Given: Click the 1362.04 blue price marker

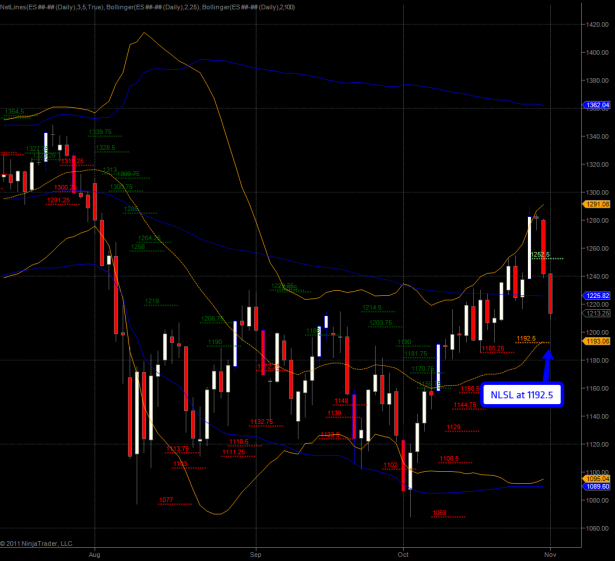Looking at the screenshot, I should (596, 104).
